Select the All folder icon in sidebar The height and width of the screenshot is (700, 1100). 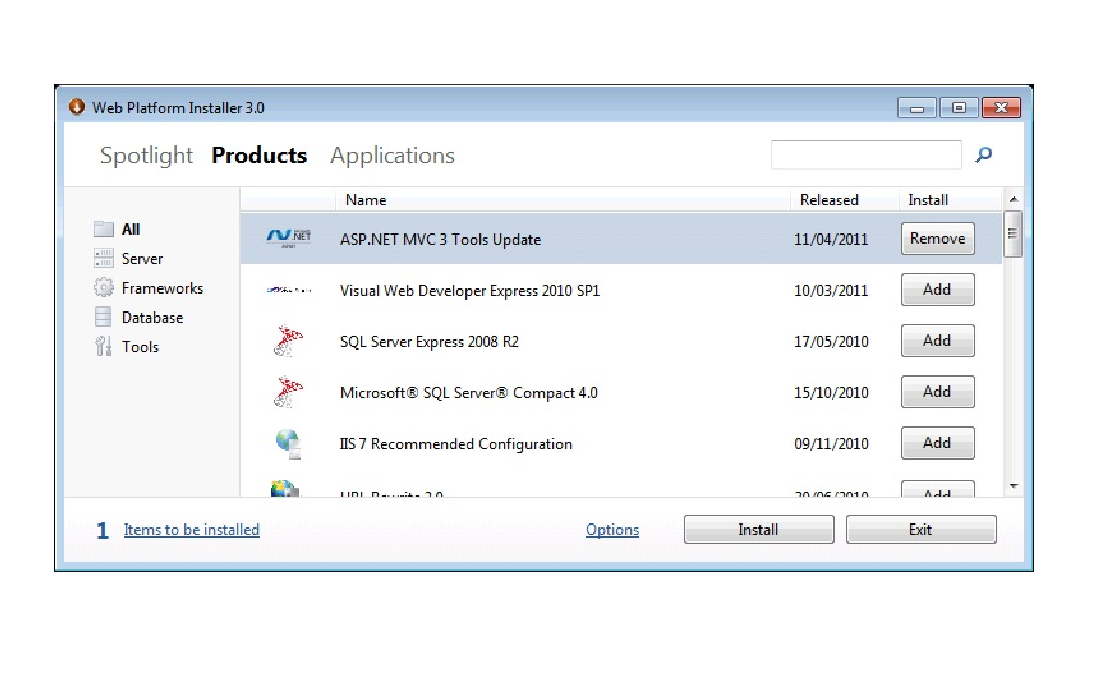click(x=104, y=229)
